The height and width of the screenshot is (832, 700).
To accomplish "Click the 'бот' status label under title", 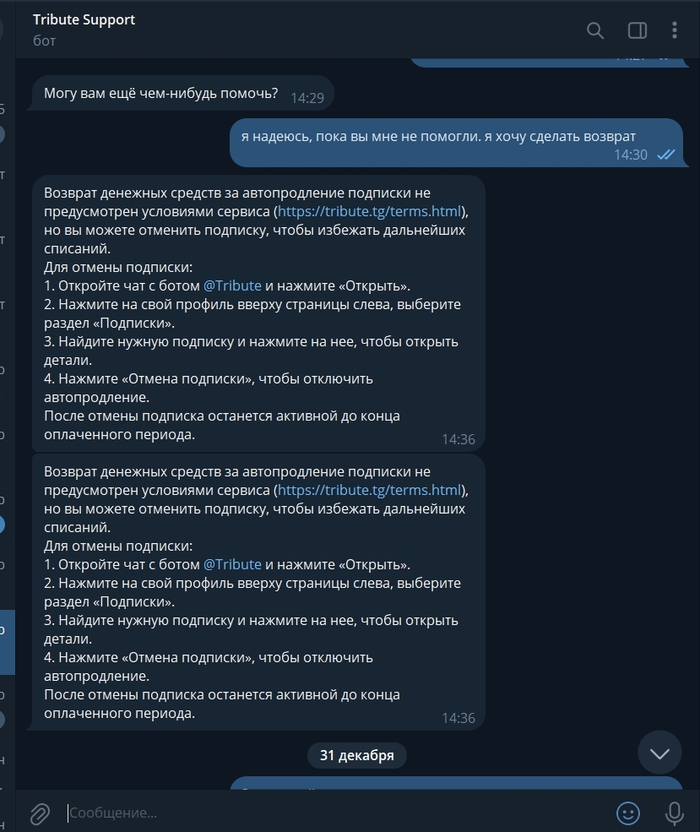I will (44, 41).
